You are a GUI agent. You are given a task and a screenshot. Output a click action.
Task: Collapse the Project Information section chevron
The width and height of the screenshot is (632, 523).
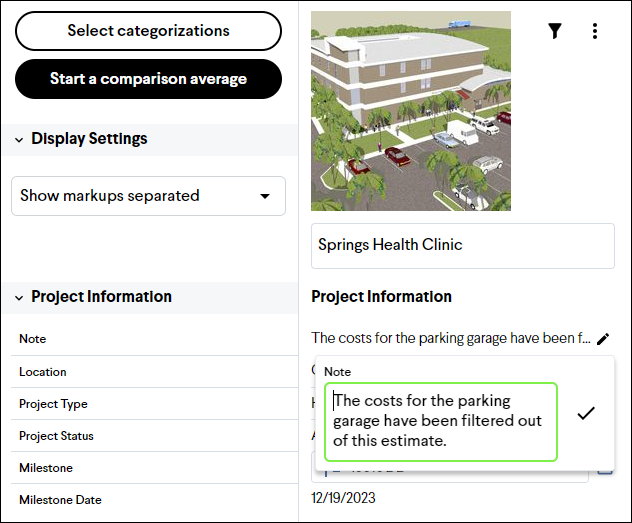[x=19, y=298]
